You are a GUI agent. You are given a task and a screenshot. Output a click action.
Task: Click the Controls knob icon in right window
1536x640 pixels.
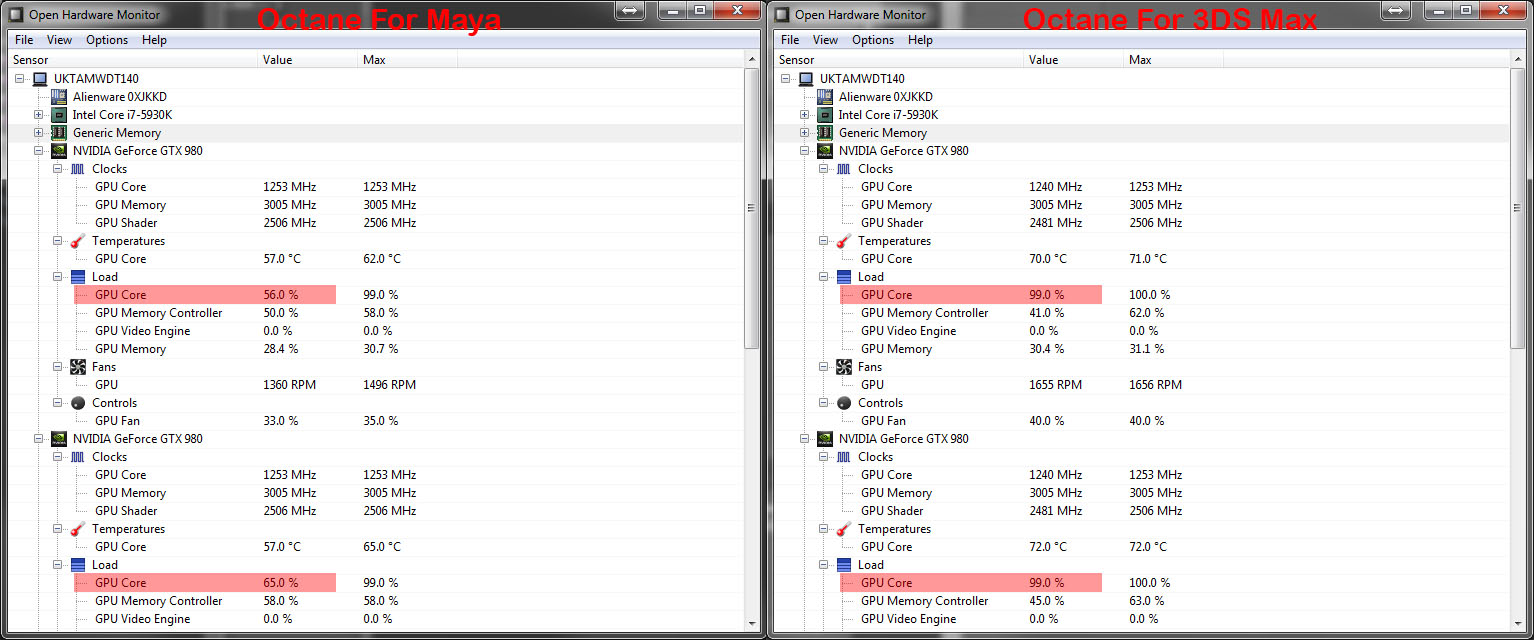[x=844, y=403]
